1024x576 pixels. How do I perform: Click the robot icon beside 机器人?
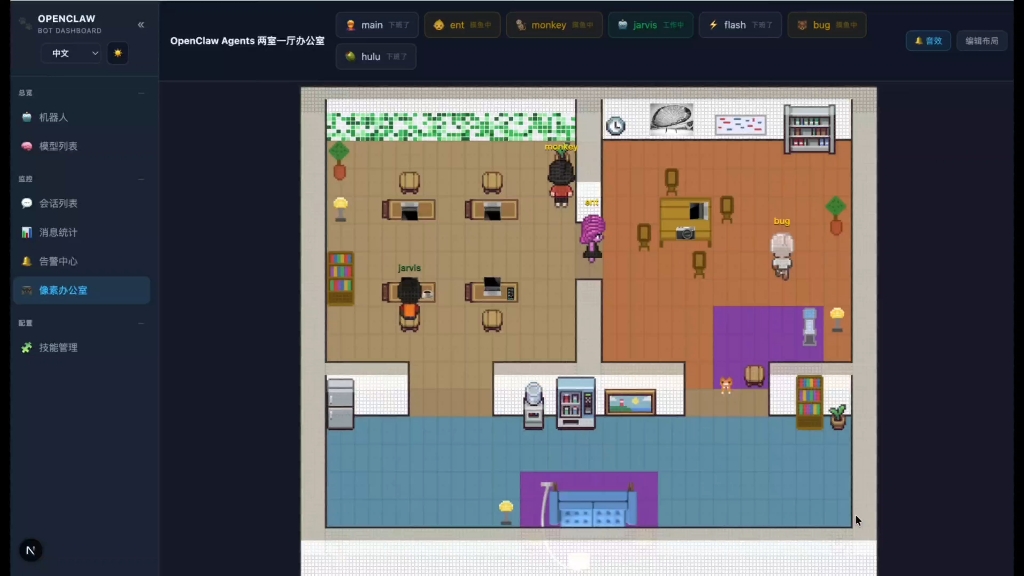coord(27,118)
